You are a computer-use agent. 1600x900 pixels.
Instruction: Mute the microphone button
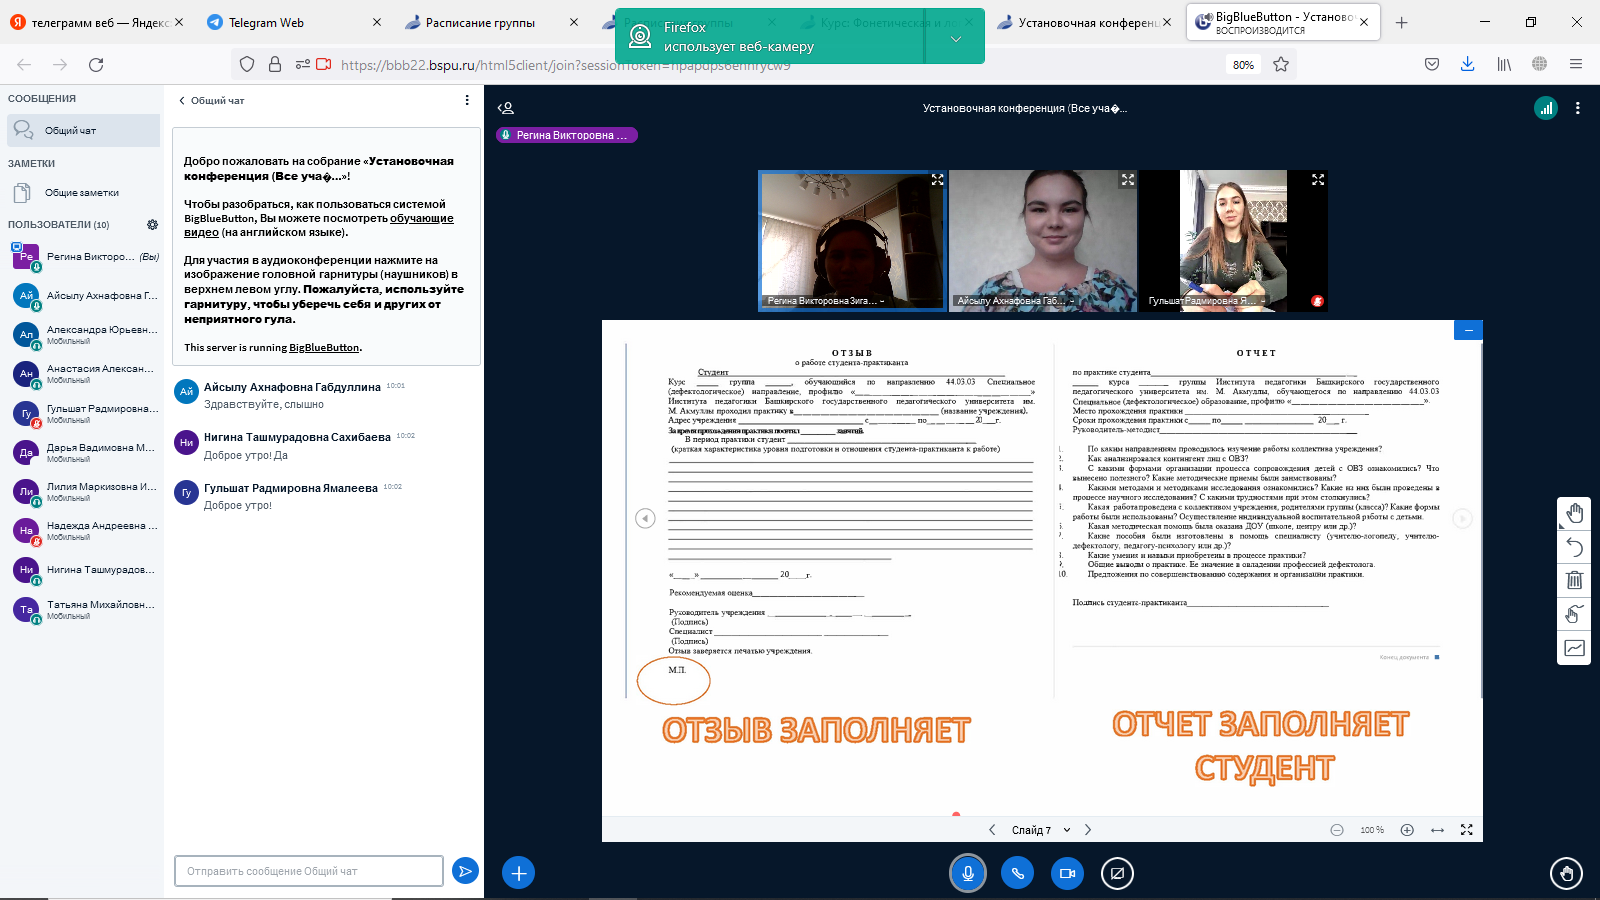coord(967,873)
